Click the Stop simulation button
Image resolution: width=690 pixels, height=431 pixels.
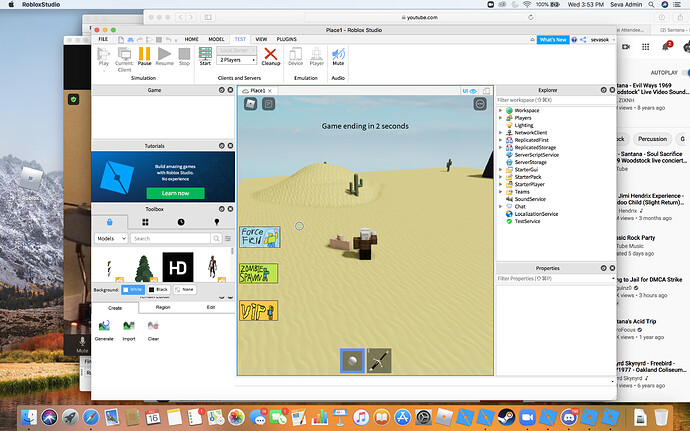(x=184, y=56)
